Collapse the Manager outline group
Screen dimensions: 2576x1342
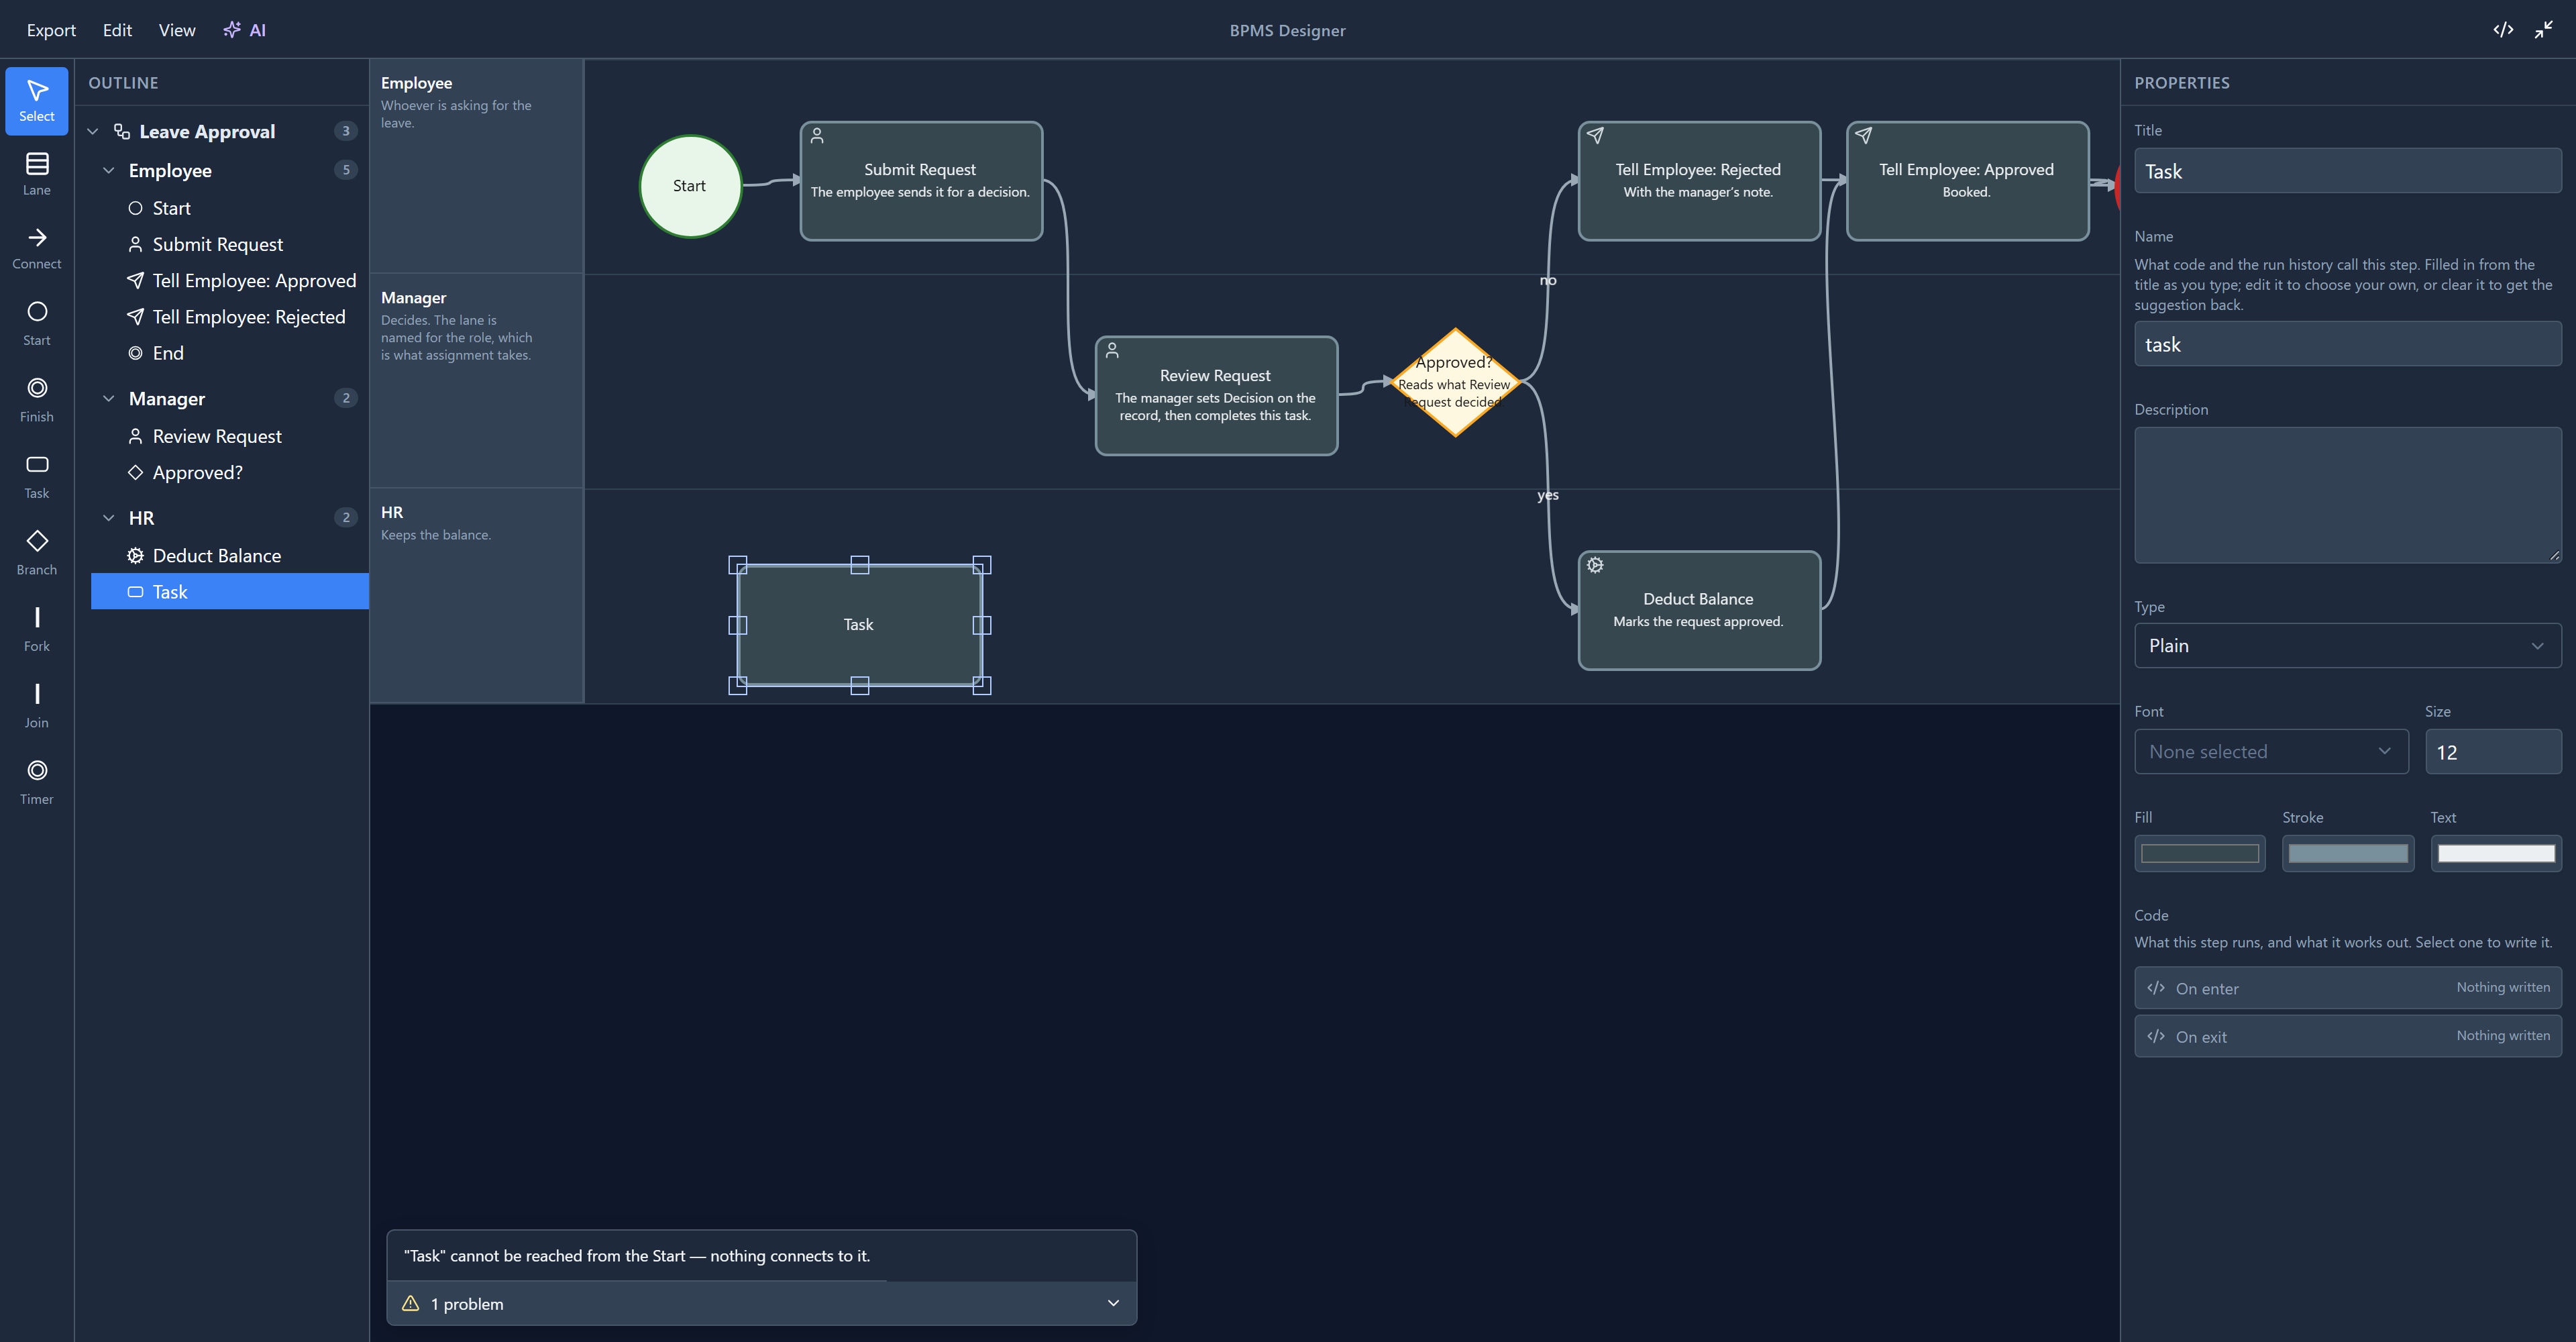(109, 398)
